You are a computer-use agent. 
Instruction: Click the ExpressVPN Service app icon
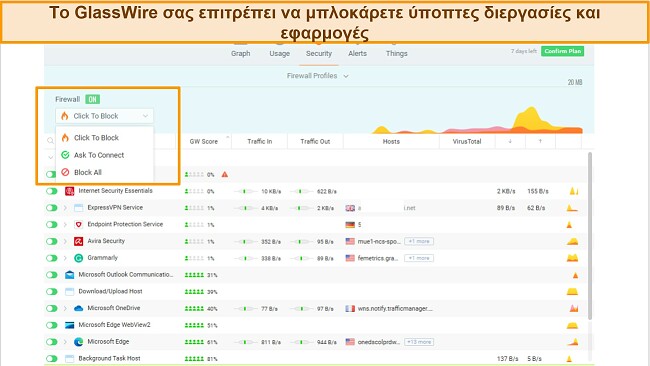coord(78,208)
